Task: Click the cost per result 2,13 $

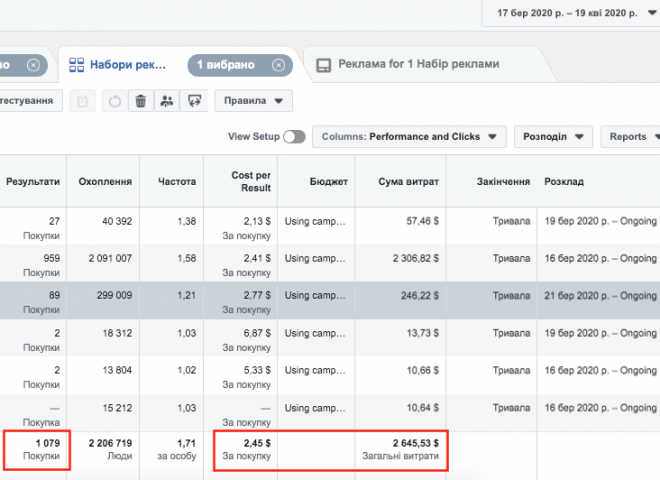Action: tap(257, 221)
